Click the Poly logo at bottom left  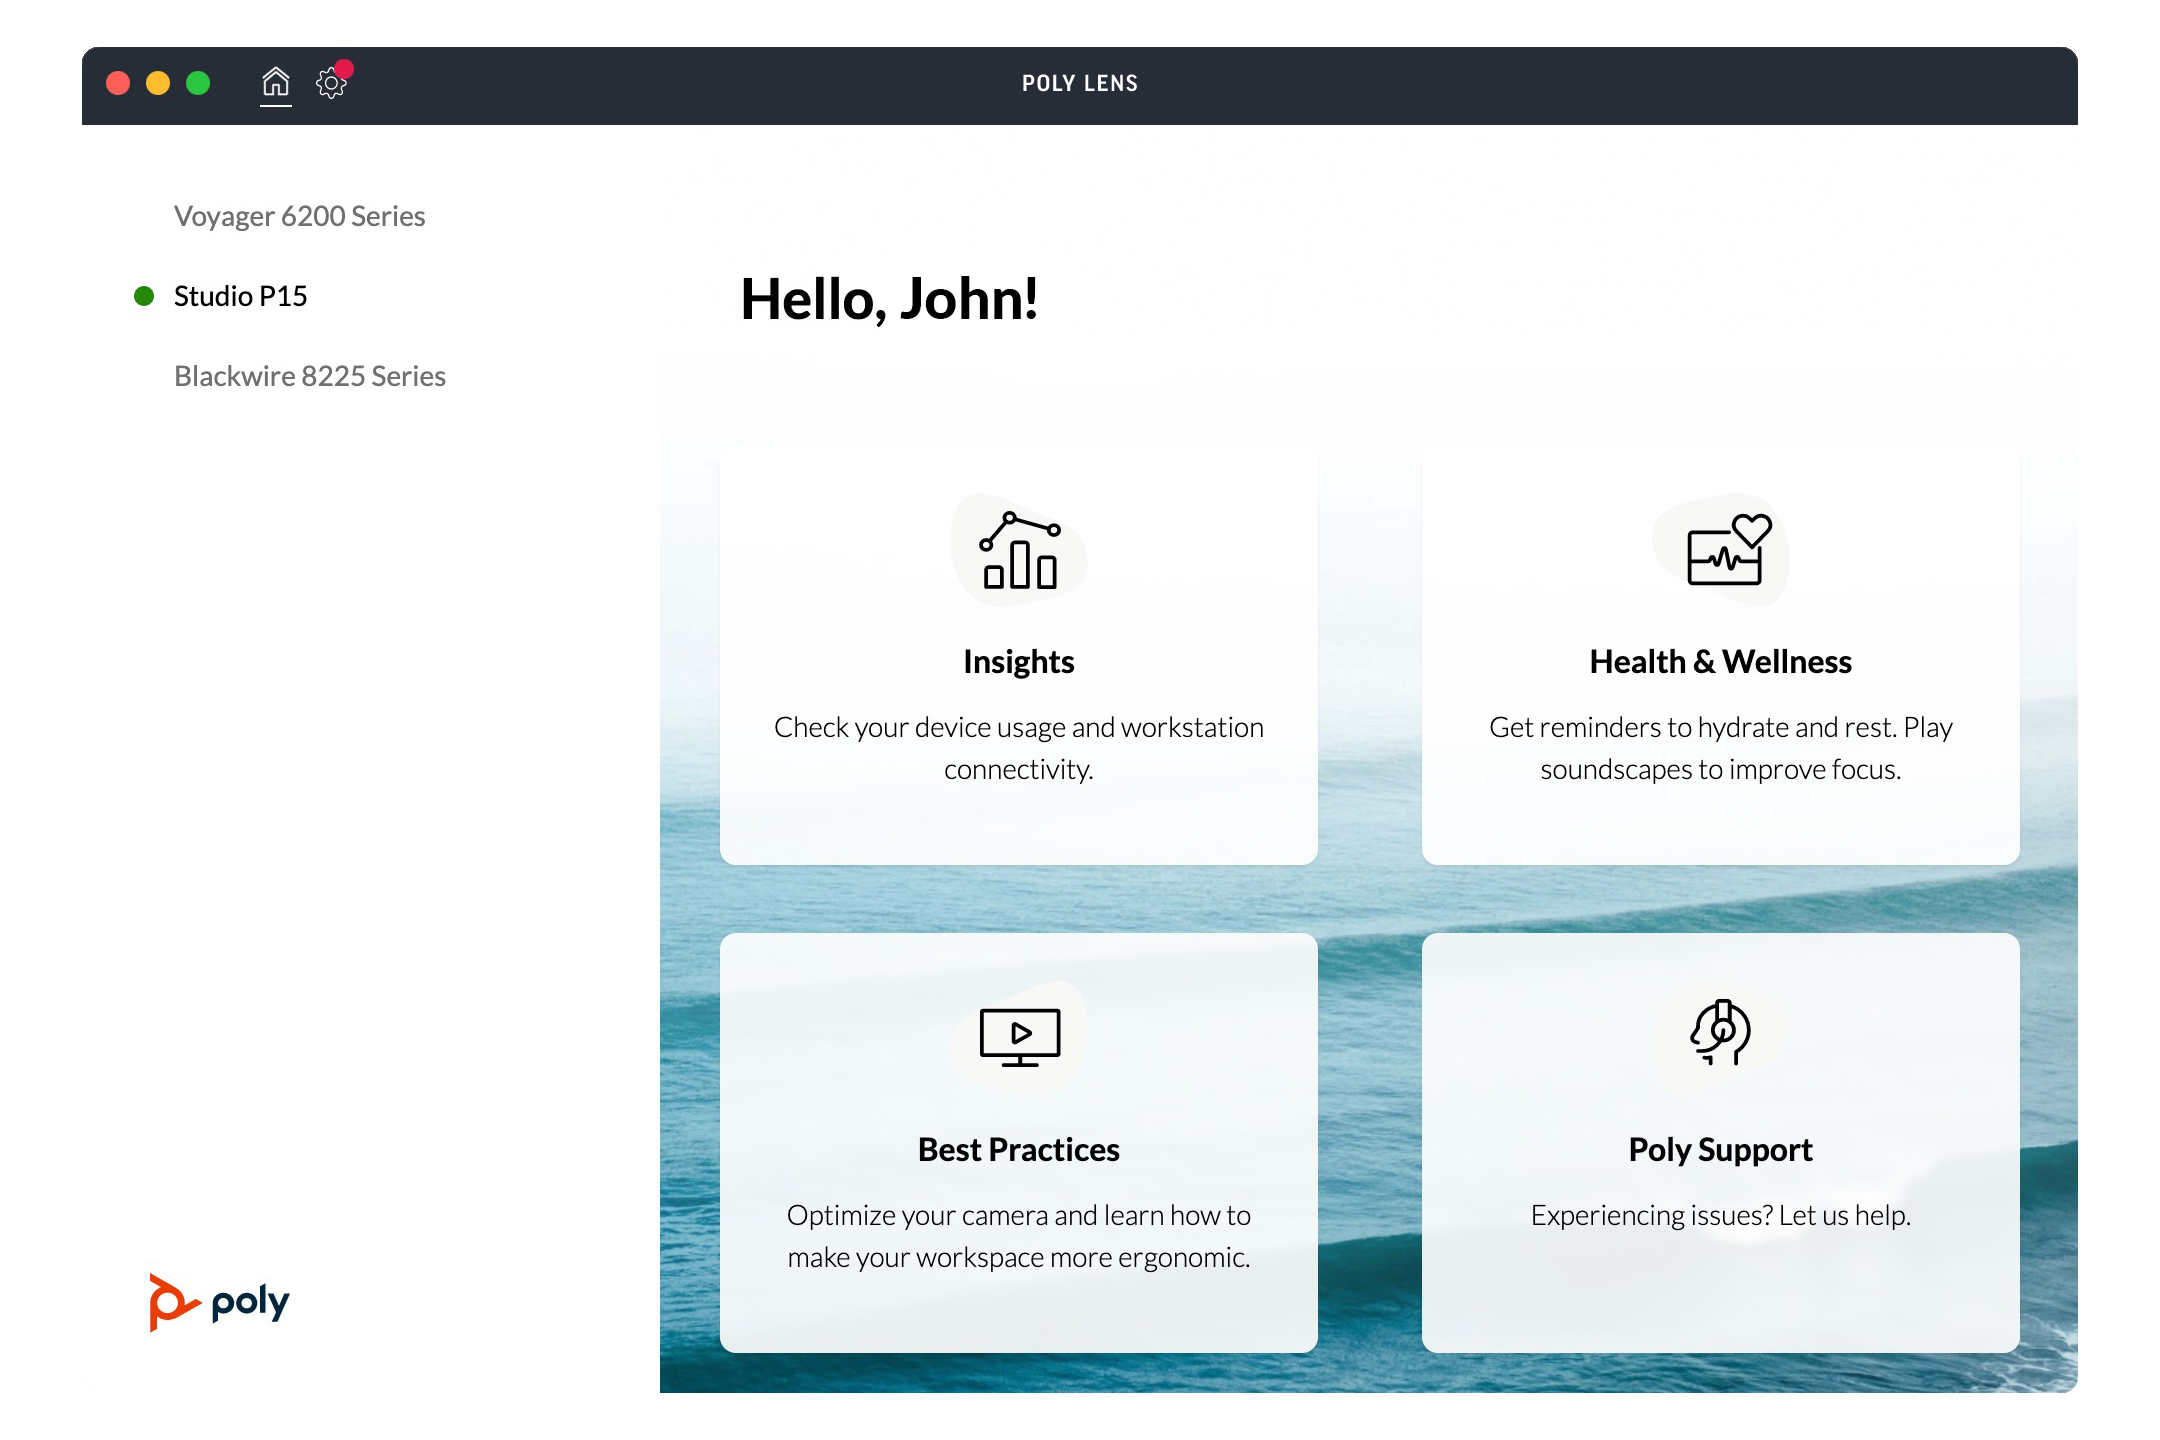coord(219,1302)
